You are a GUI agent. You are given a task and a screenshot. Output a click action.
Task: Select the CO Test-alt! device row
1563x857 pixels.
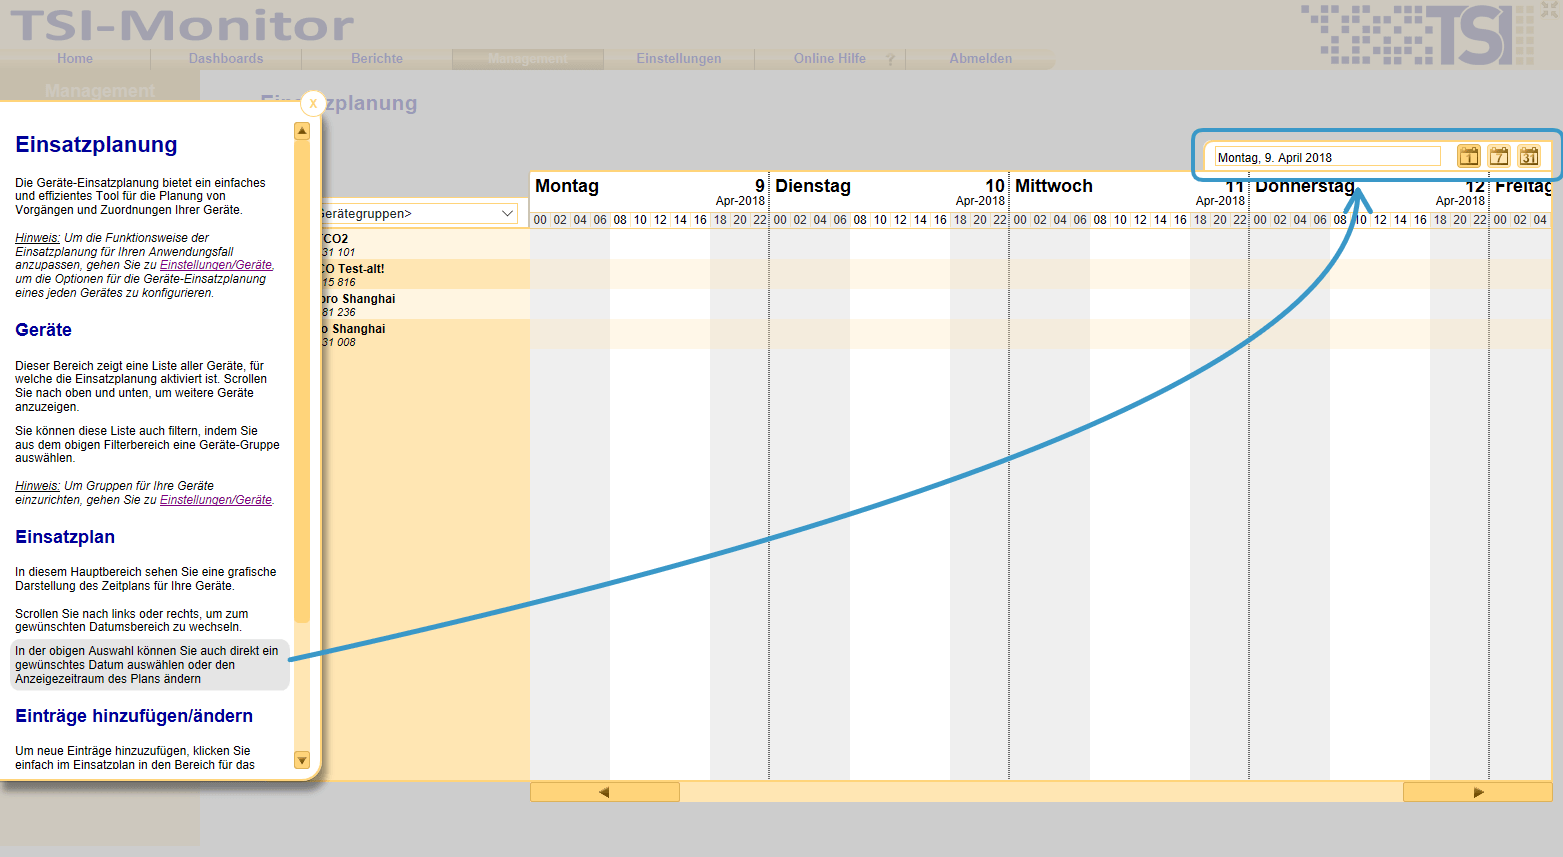[425, 275]
